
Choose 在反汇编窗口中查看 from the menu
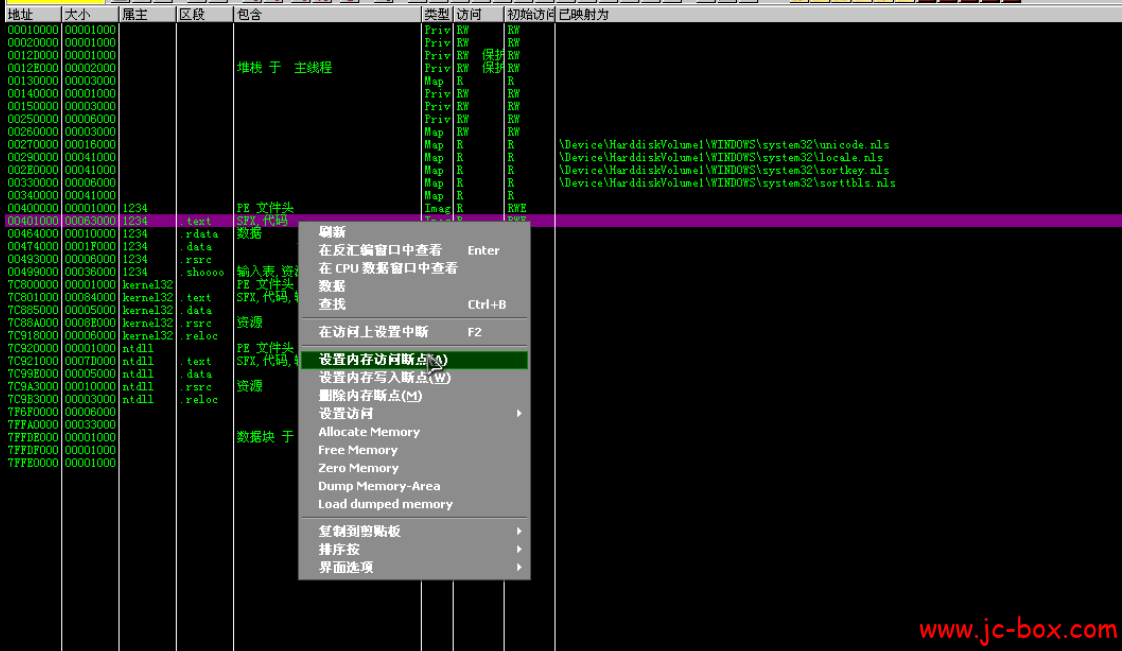pos(380,250)
